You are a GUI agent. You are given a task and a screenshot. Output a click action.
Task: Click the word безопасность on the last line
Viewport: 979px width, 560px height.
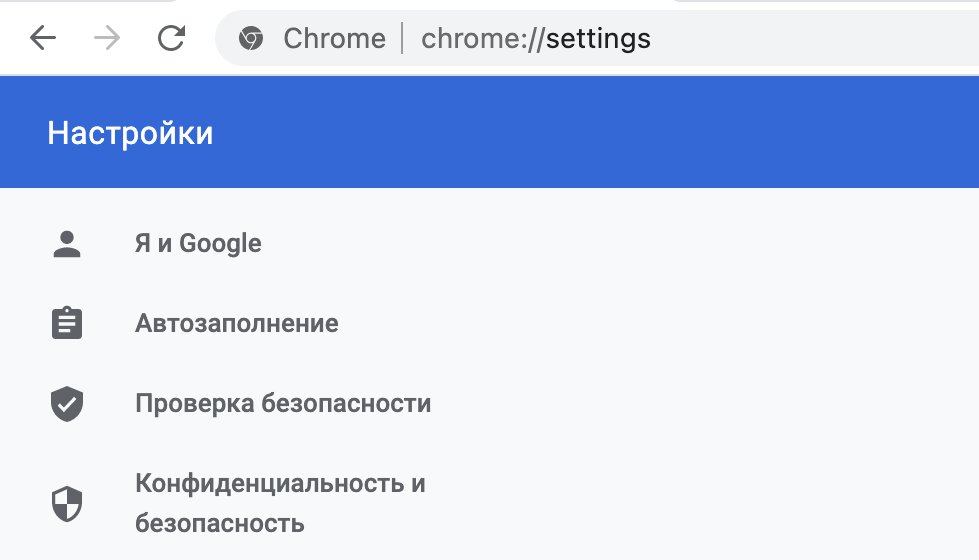point(220,523)
